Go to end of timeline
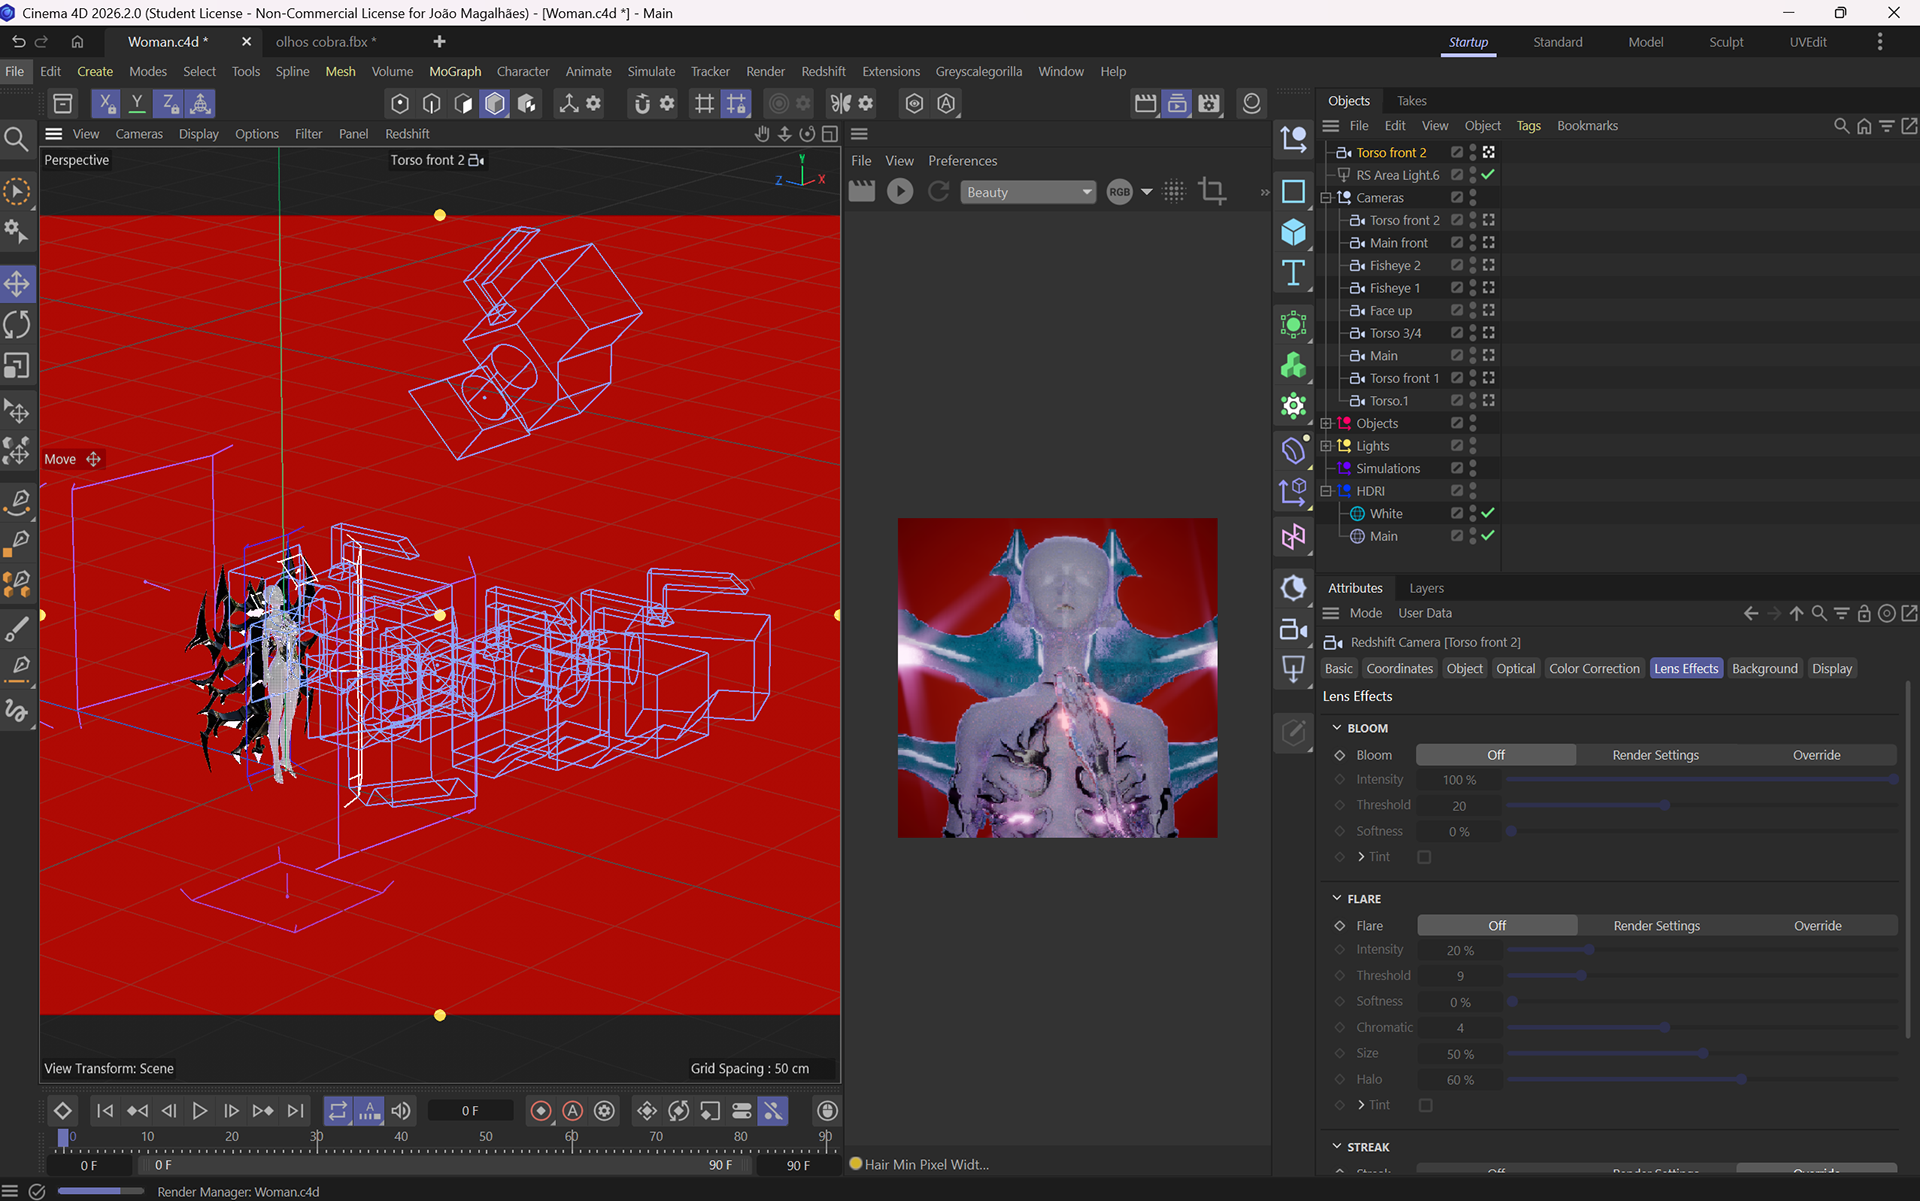 pos(295,1111)
